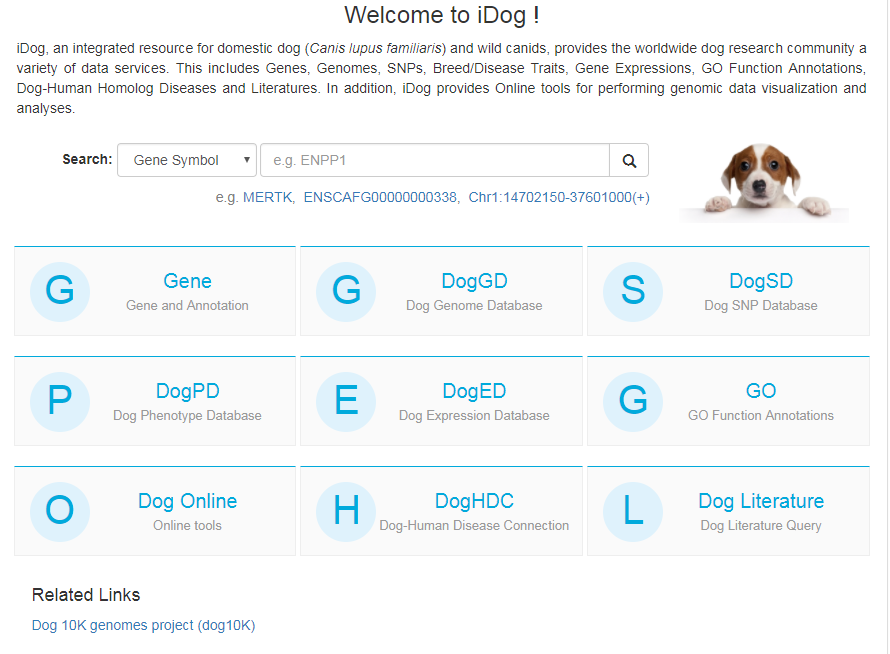Click the circular E icon for DogED

click(x=346, y=401)
